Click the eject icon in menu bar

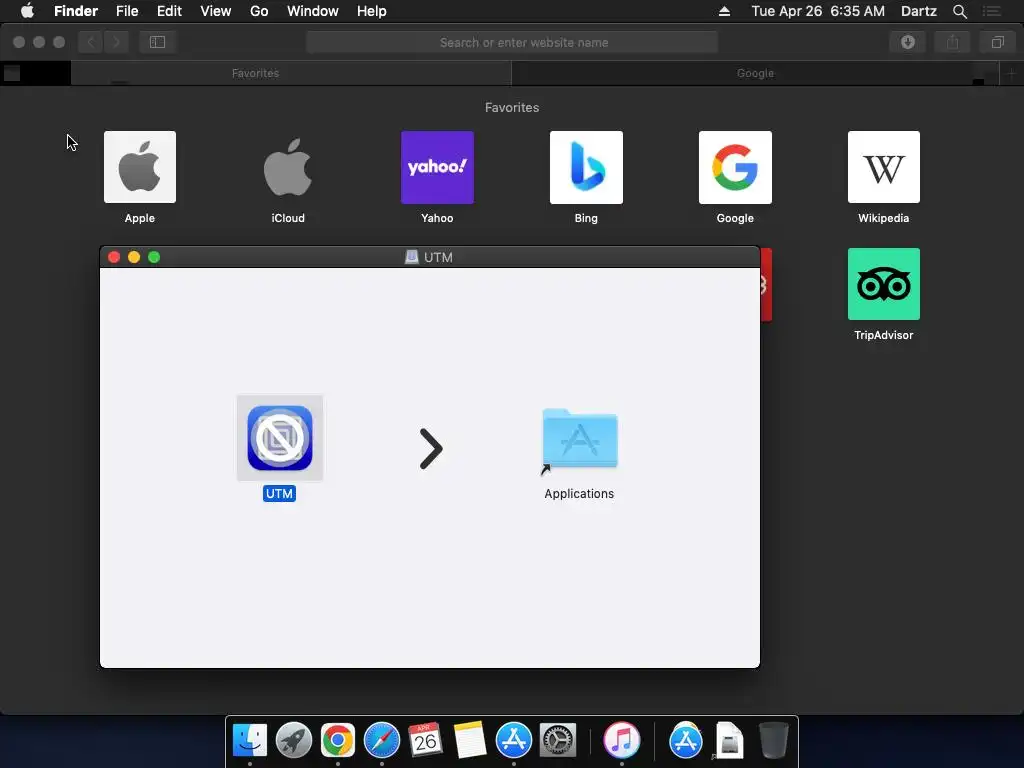[724, 11]
